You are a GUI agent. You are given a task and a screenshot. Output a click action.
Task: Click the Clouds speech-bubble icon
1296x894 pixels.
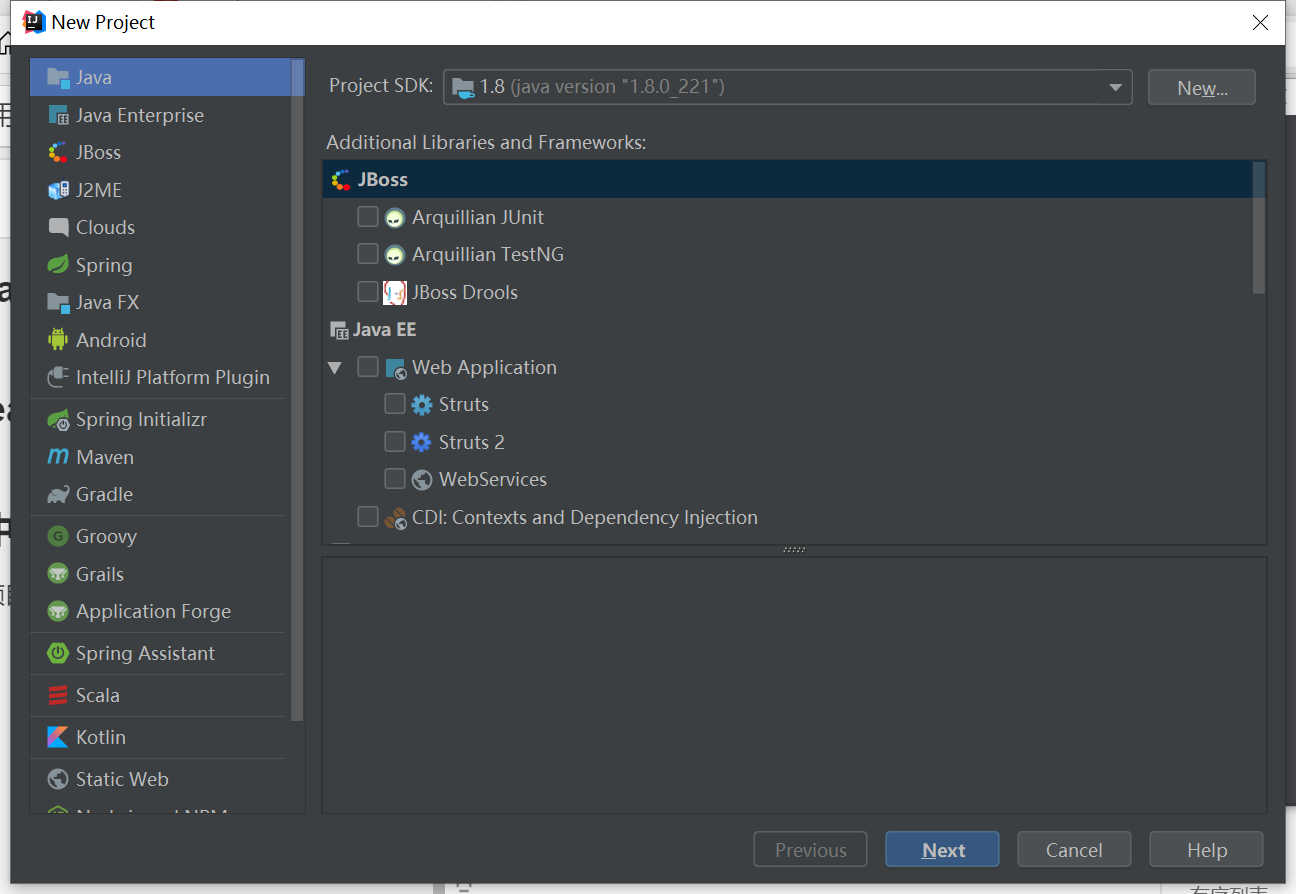[x=58, y=227]
